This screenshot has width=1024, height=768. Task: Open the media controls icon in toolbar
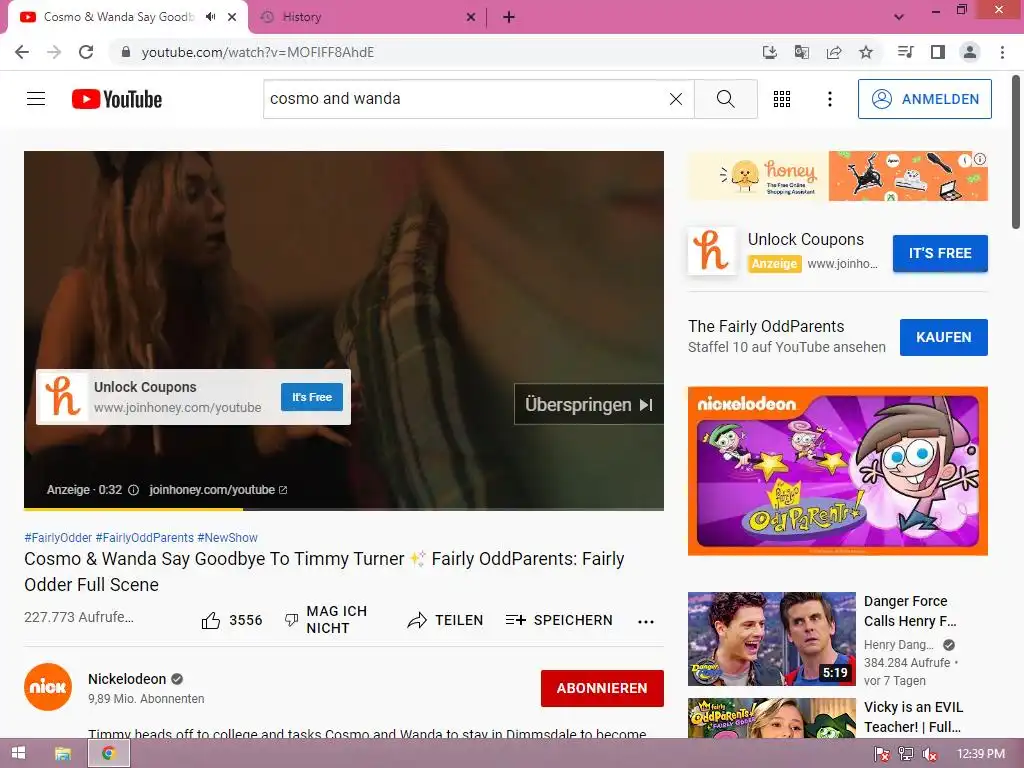(x=905, y=52)
